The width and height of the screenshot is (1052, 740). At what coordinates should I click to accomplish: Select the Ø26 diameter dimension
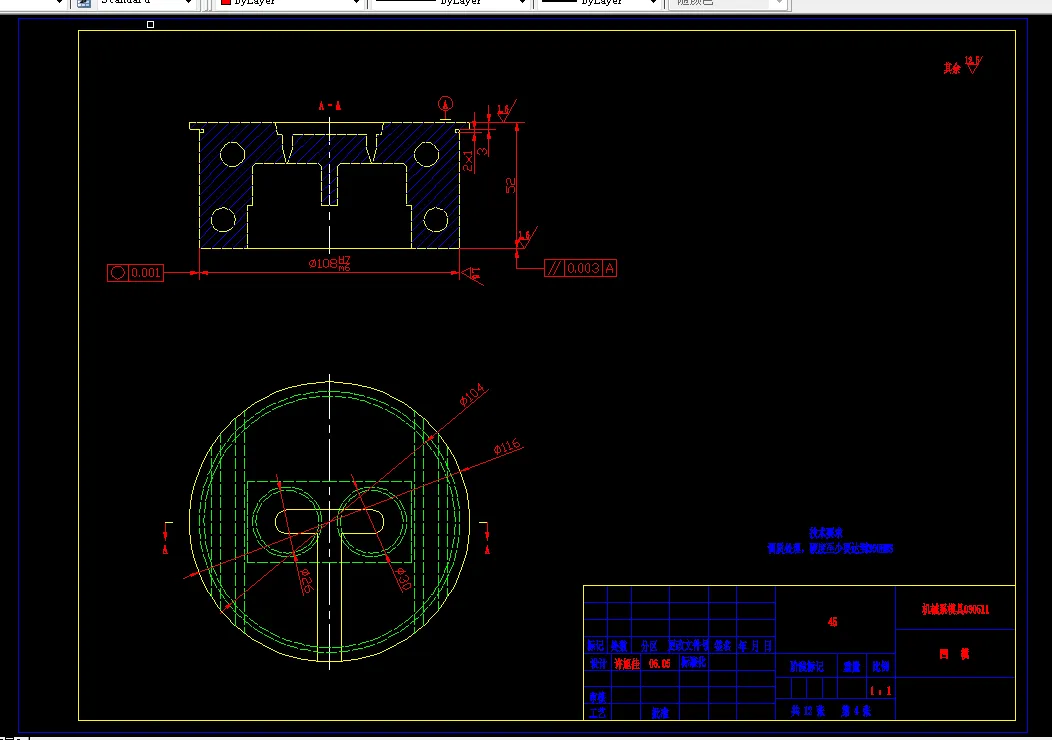coord(305,580)
